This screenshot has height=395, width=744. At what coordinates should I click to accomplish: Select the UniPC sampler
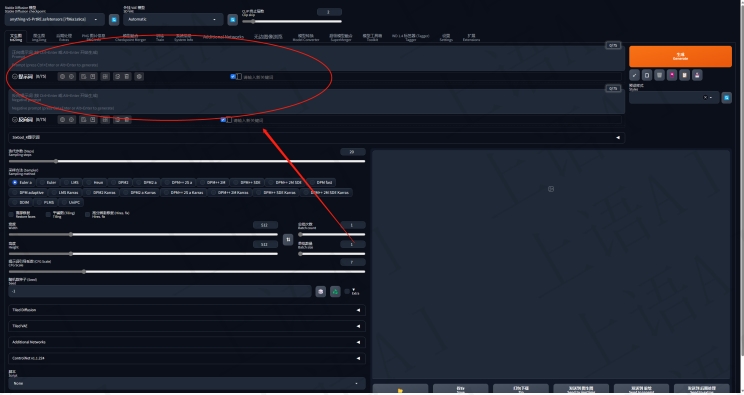70,202
